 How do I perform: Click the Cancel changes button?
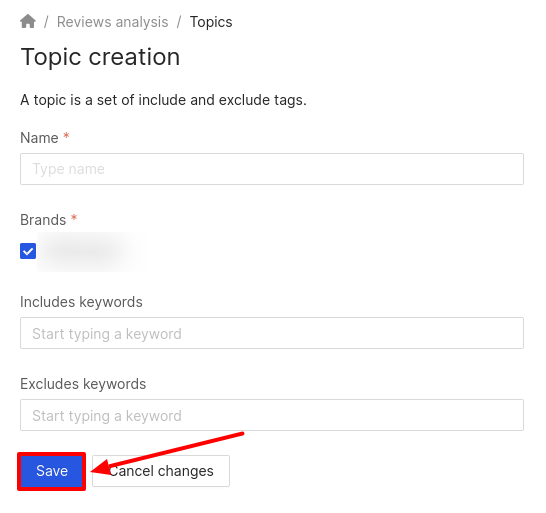pos(161,471)
